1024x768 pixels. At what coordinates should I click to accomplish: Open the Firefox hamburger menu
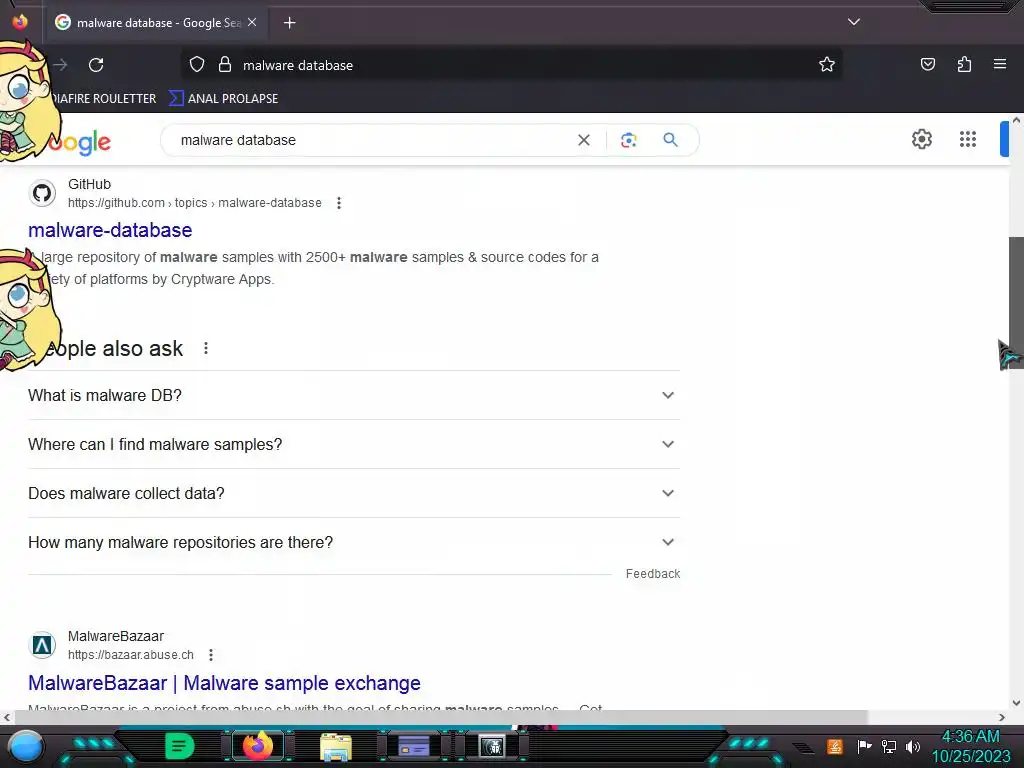[x=1000, y=64]
